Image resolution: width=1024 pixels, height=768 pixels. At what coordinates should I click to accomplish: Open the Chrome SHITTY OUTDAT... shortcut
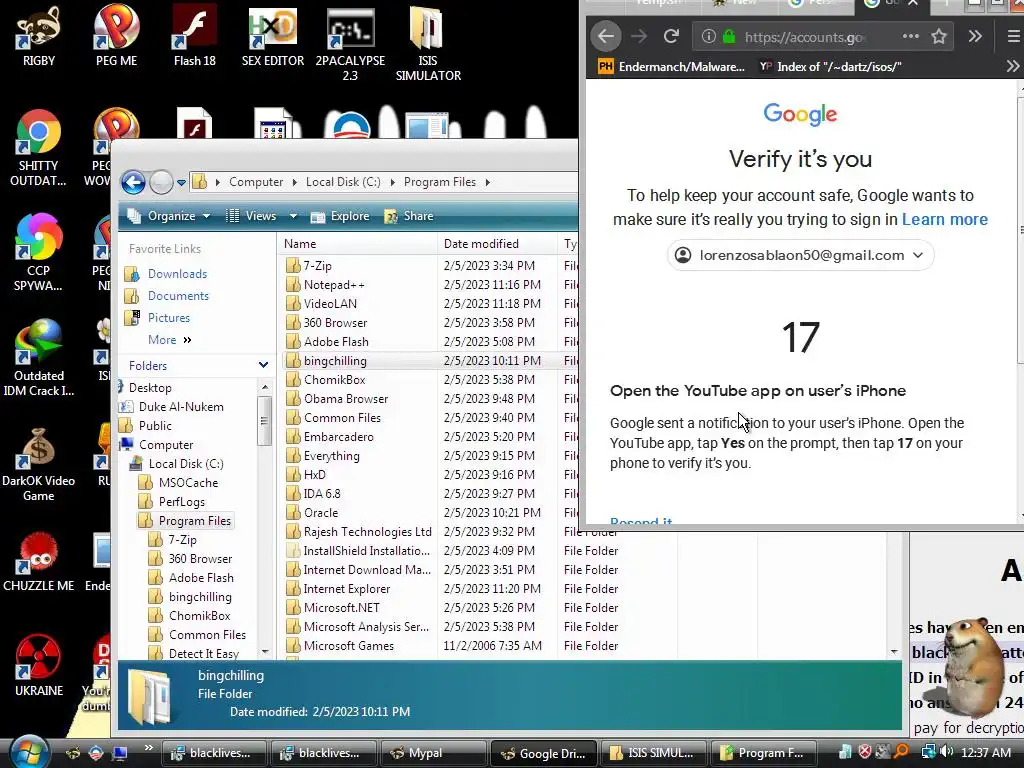(39, 148)
